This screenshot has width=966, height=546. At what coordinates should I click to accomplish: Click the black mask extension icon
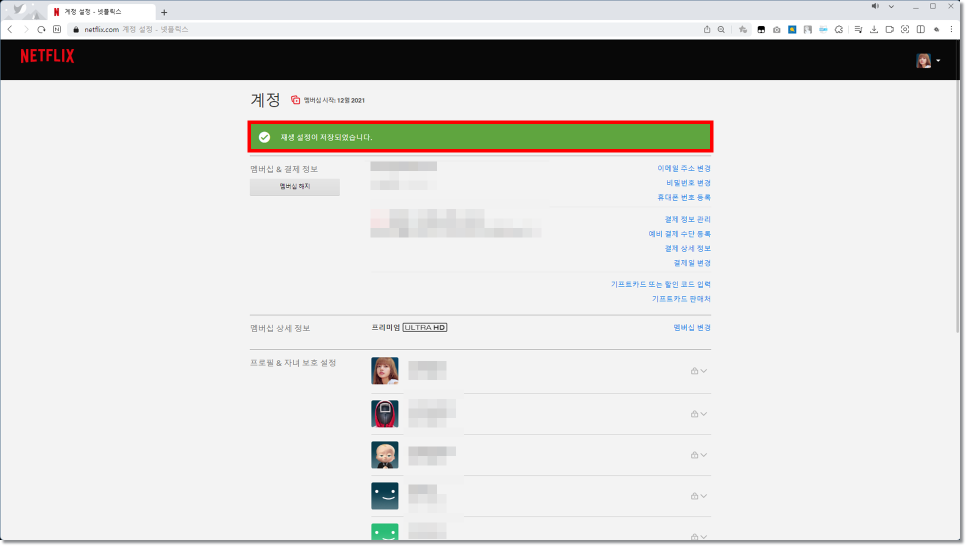[761, 29]
